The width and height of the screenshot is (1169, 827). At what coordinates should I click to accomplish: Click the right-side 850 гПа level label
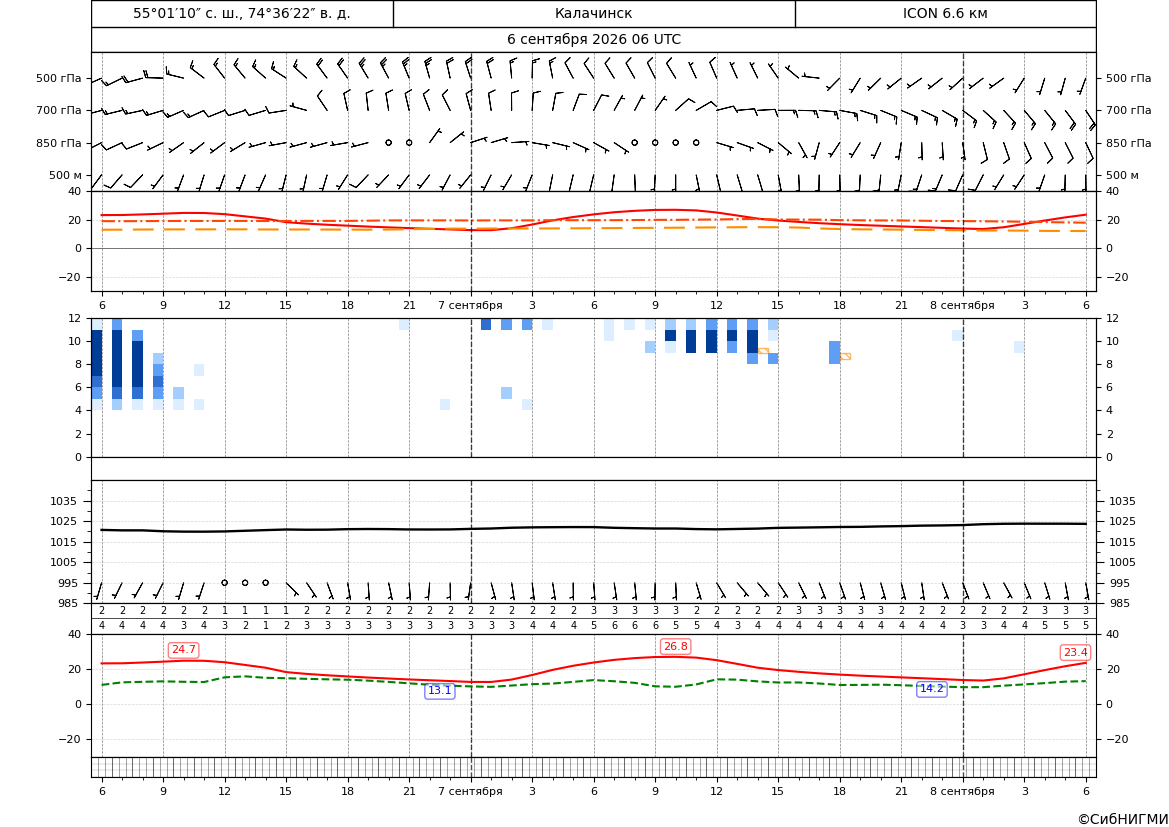coord(1128,143)
